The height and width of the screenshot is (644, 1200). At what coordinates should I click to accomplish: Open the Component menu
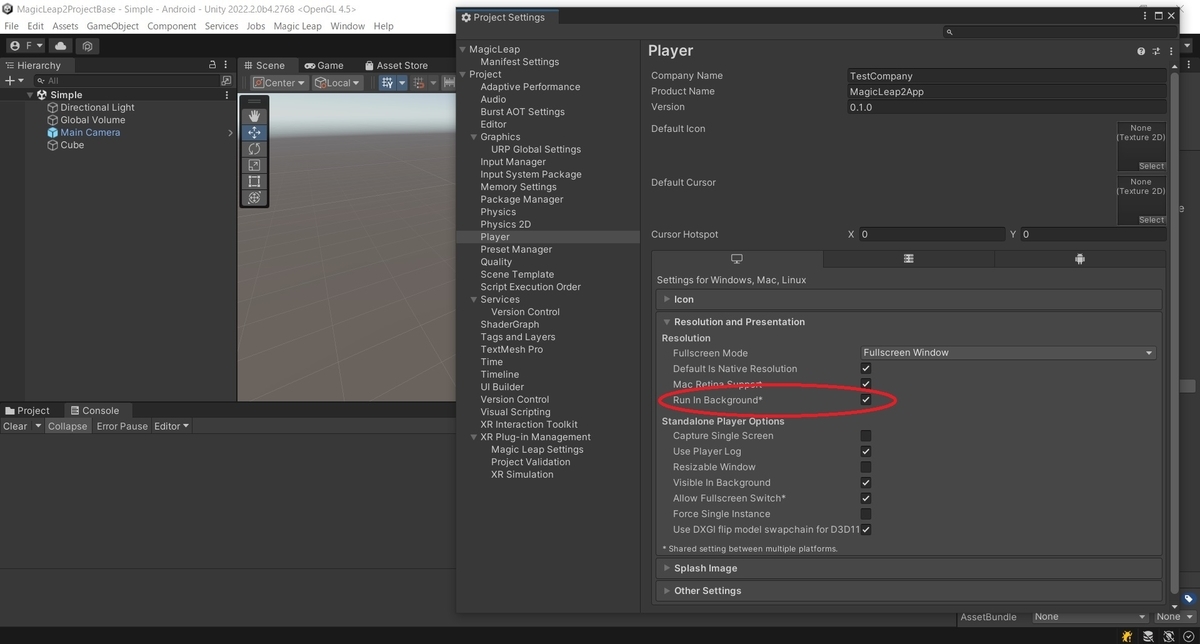(x=172, y=26)
